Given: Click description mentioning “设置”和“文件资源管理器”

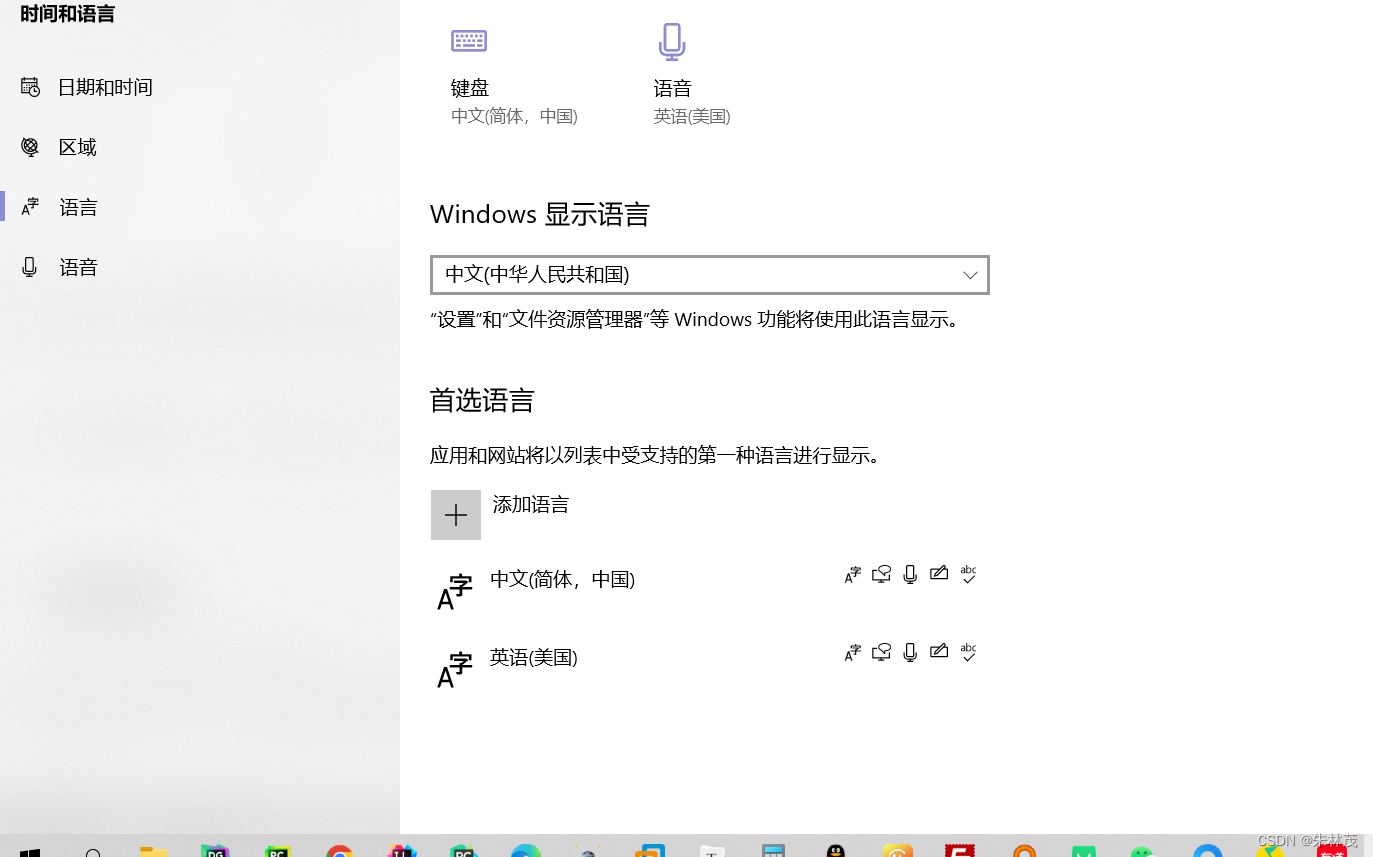Looking at the screenshot, I should (x=694, y=320).
